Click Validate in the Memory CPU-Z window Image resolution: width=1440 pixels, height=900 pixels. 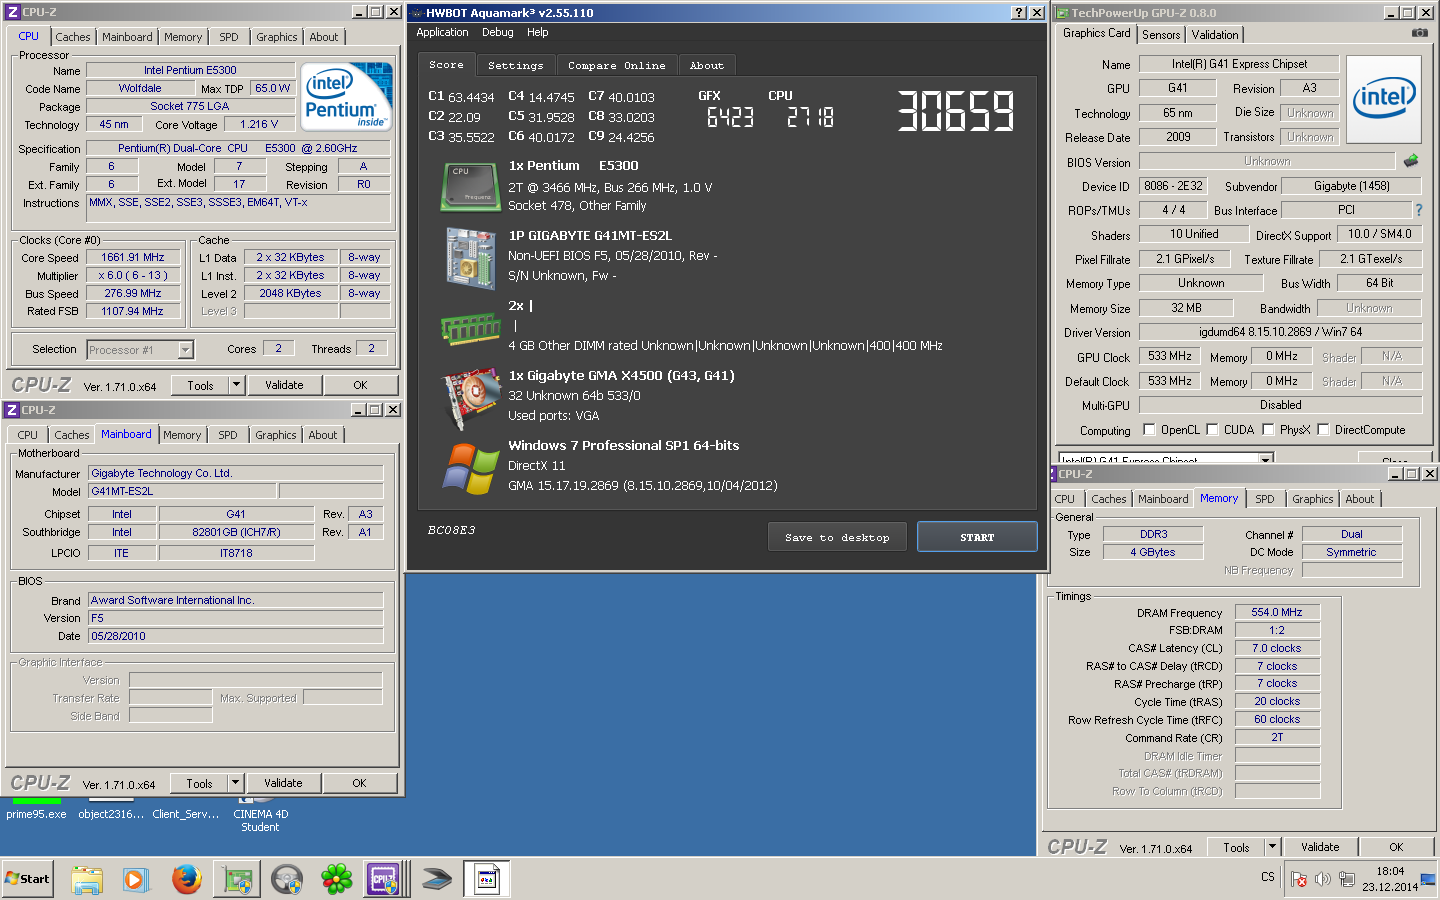tap(1320, 847)
